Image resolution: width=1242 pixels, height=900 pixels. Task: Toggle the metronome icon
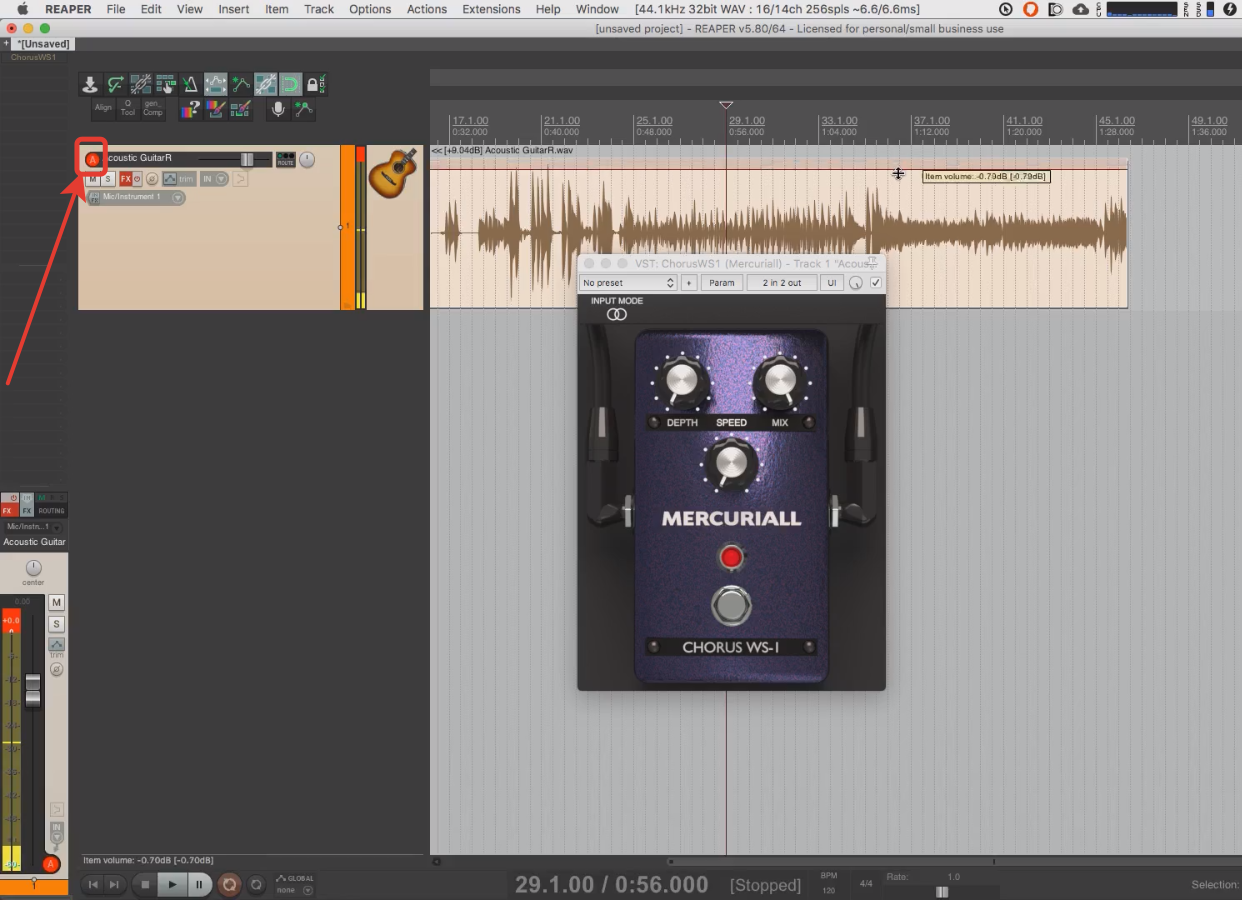point(190,84)
